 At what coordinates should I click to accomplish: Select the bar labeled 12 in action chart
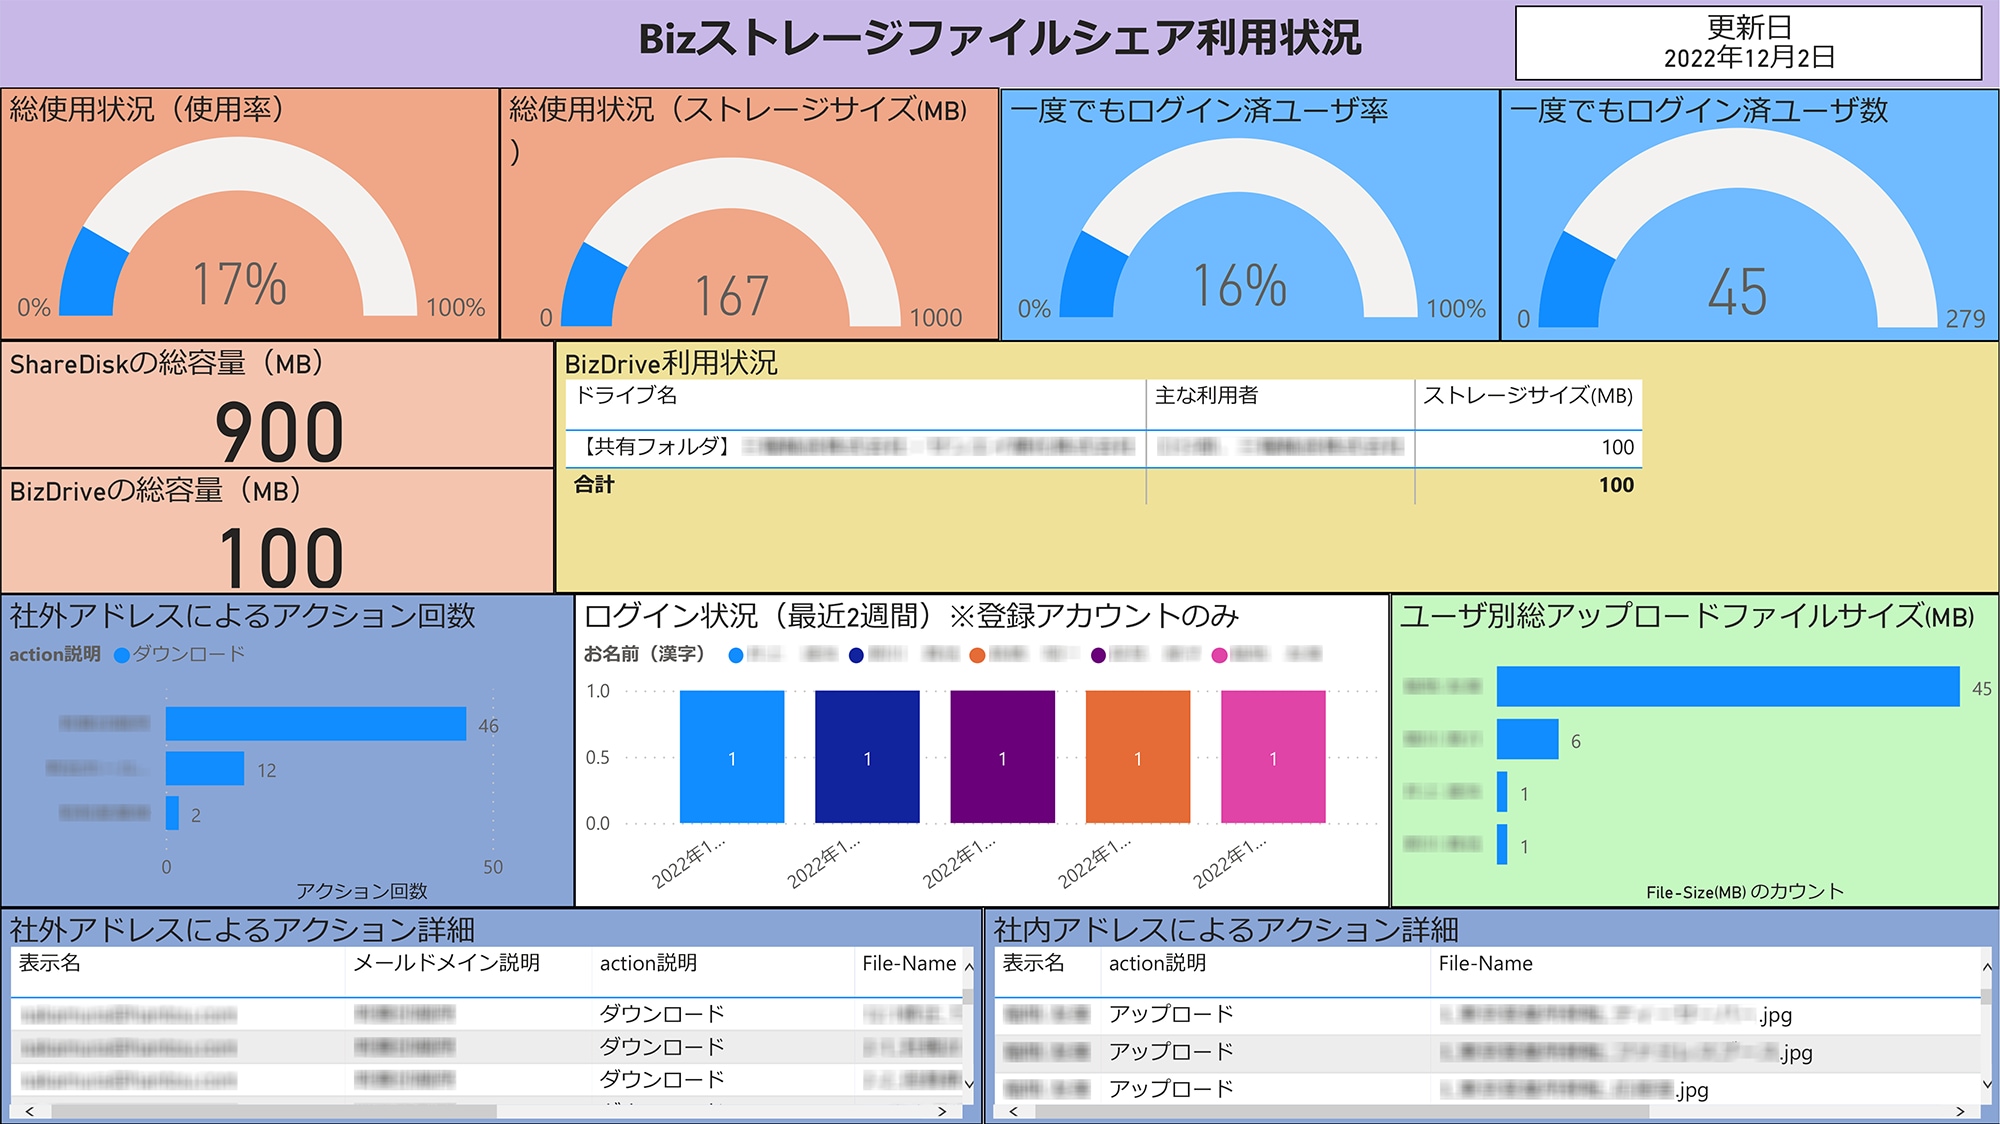point(205,768)
